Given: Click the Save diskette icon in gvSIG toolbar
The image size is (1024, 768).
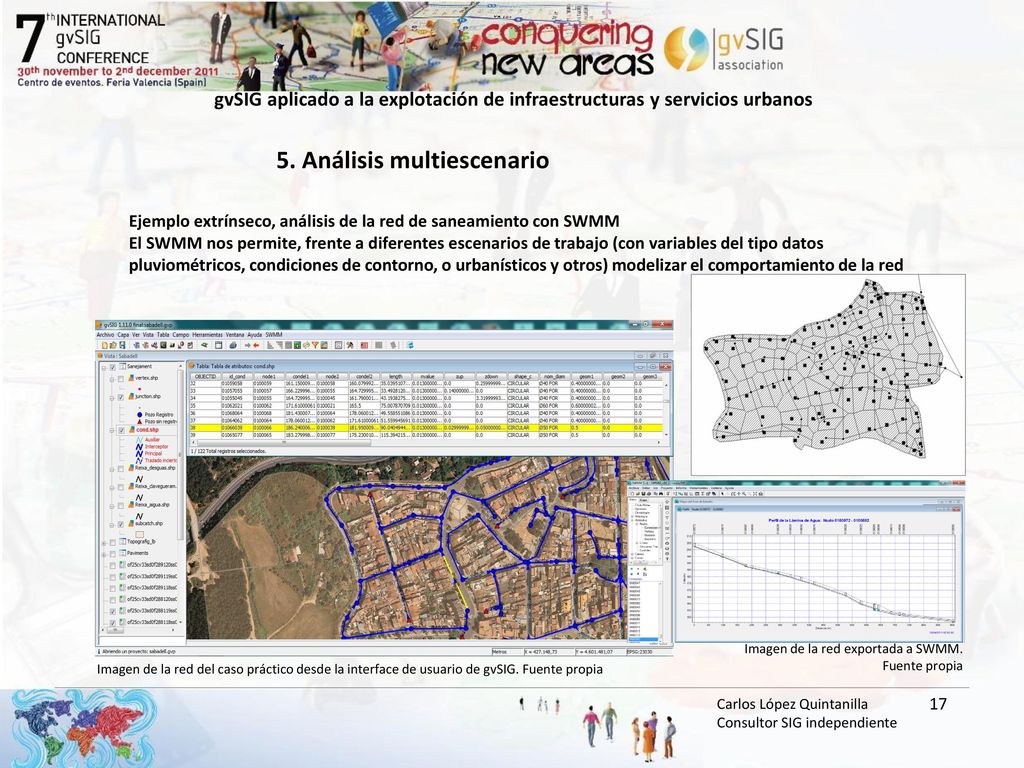Looking at the screenshot, I should (x=122, y=345).
